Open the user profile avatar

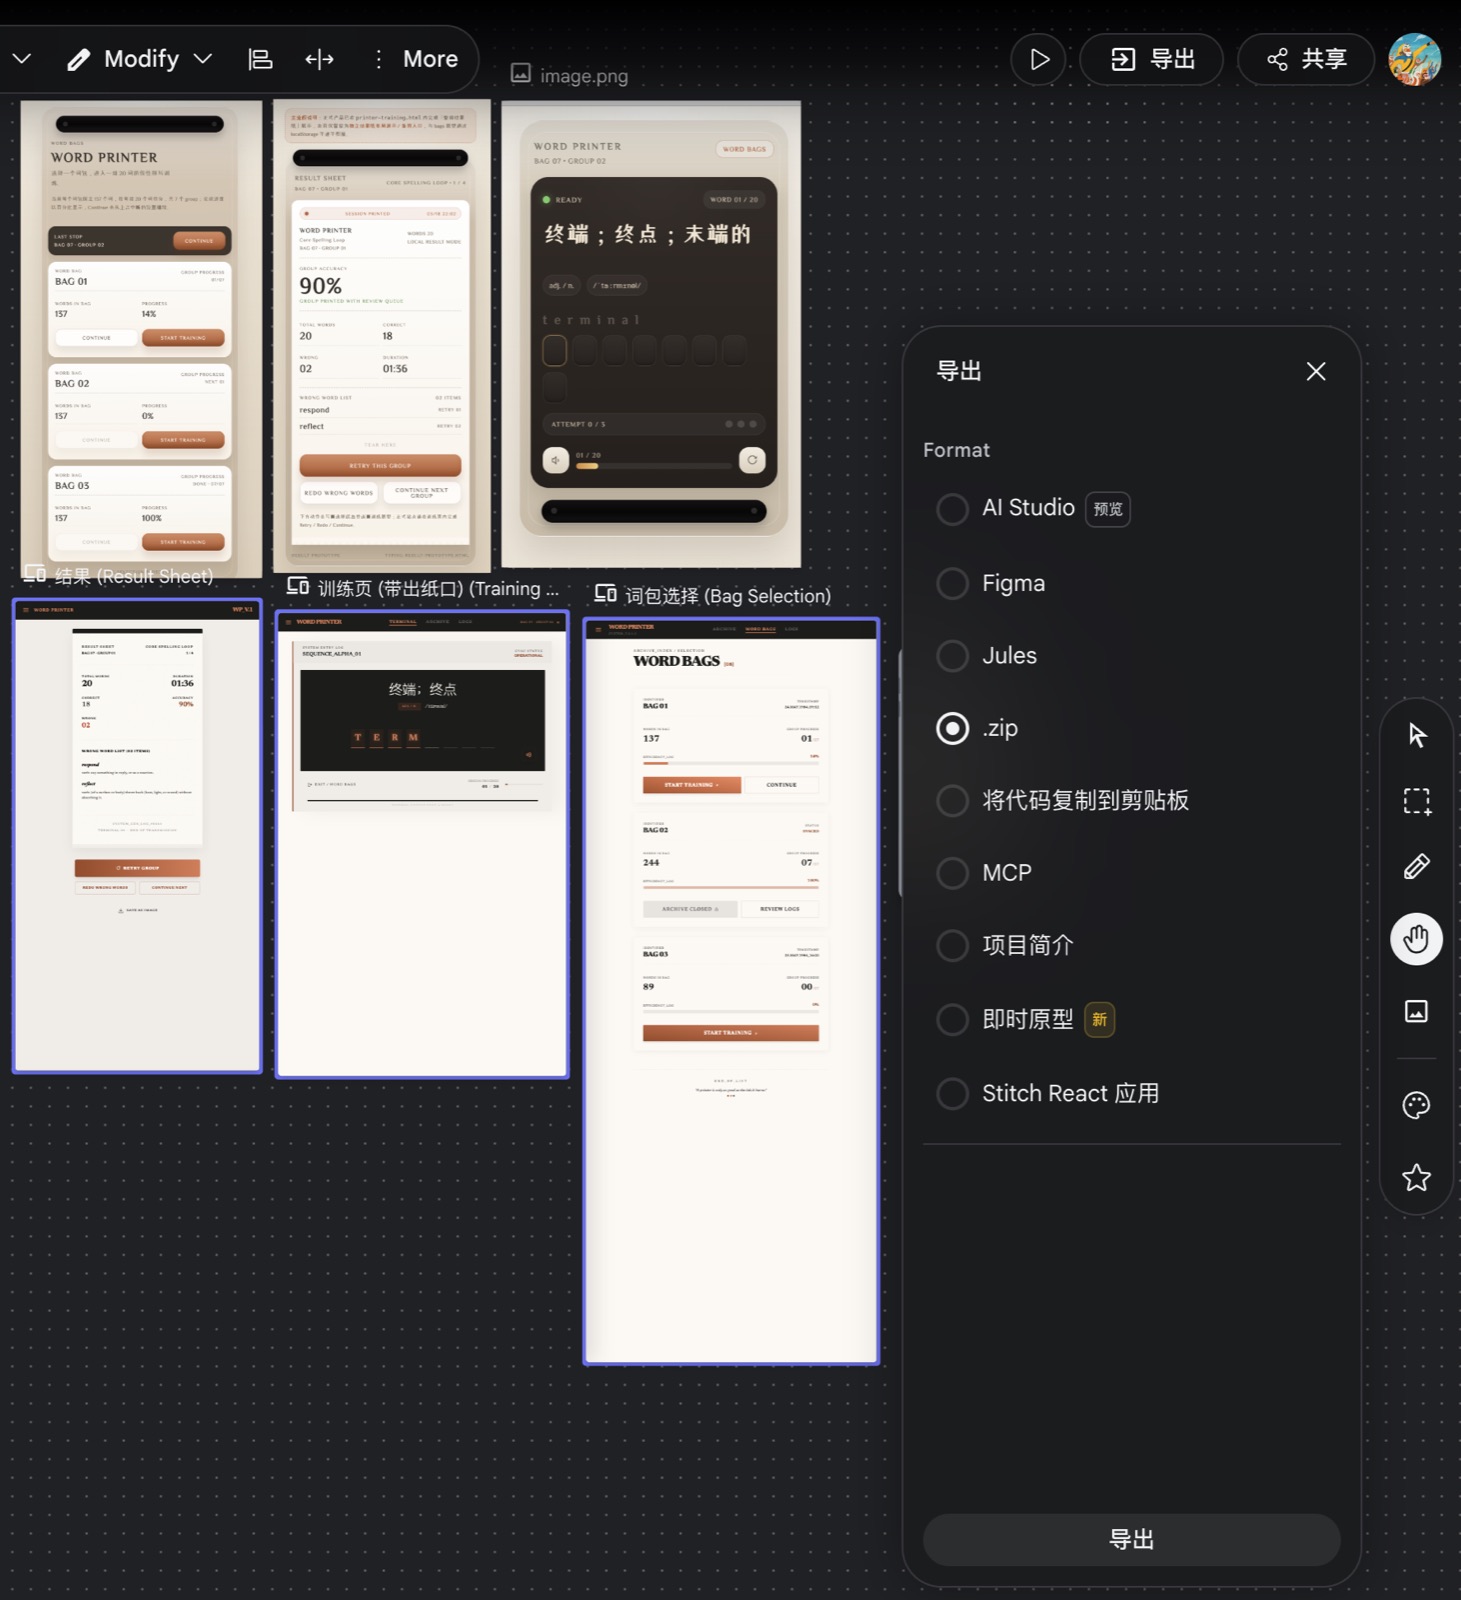coord(1414,59)
